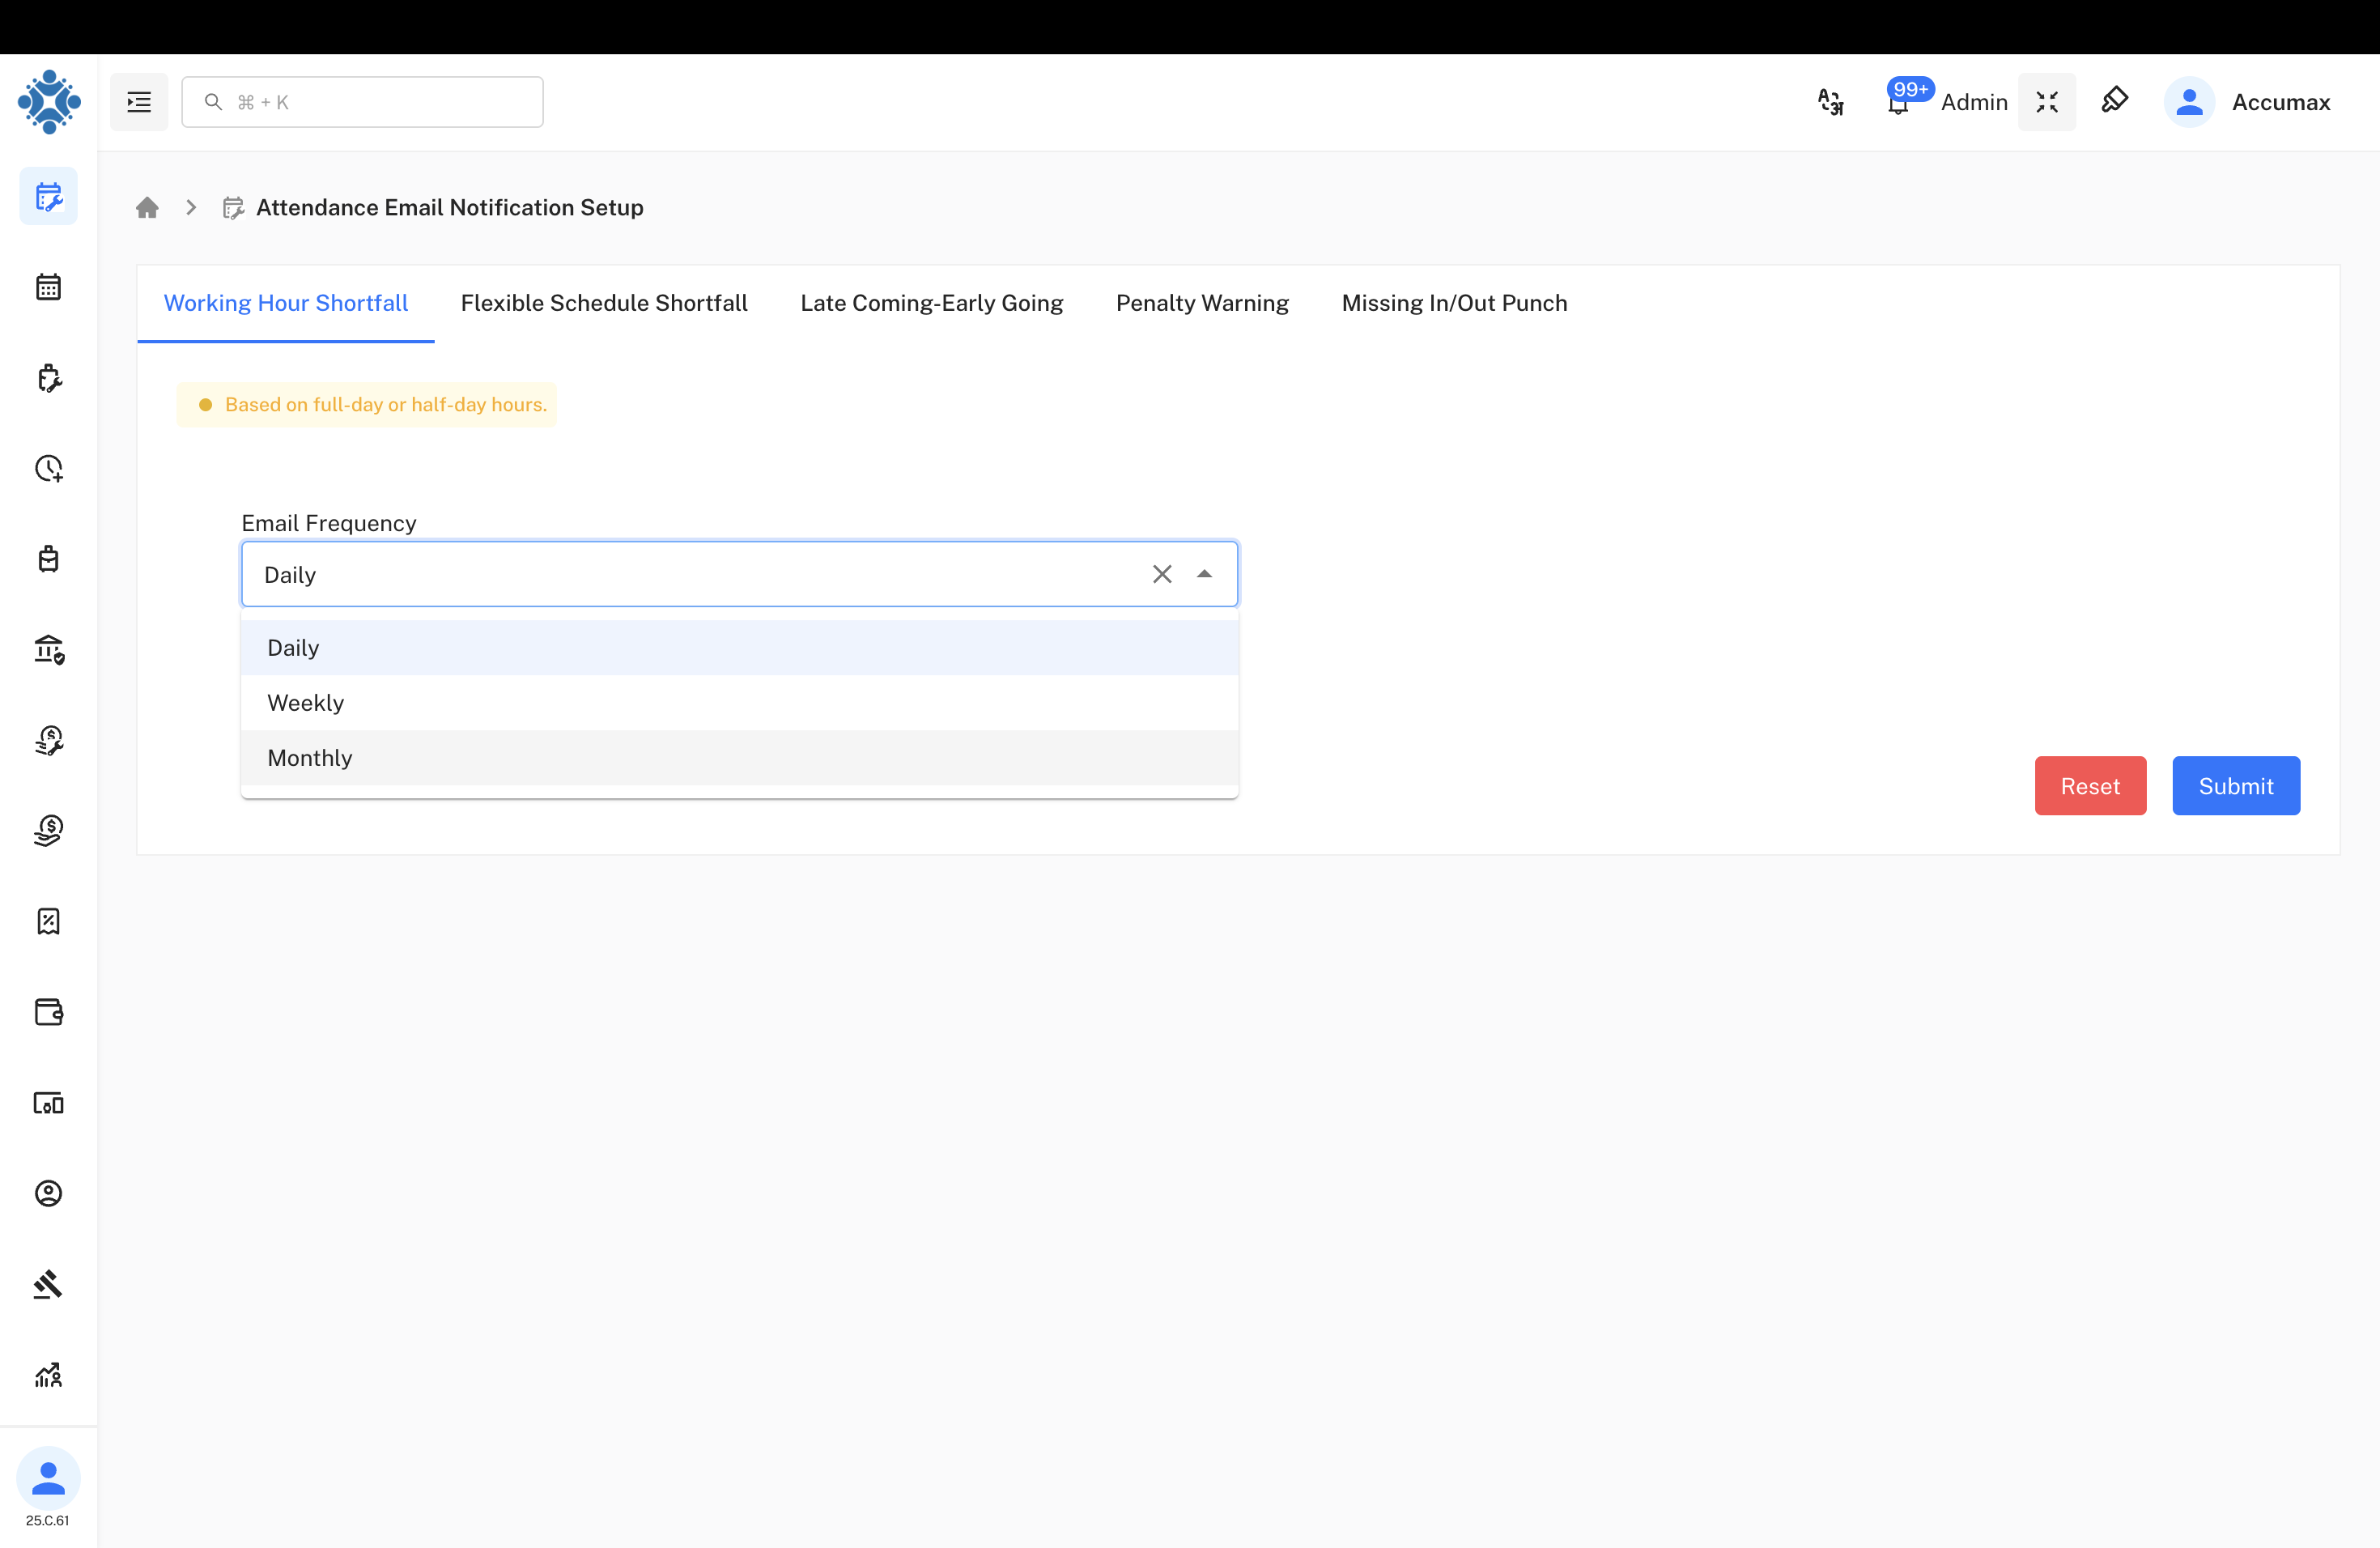Click the language translation icon in header

click(x=1830, y=101)
